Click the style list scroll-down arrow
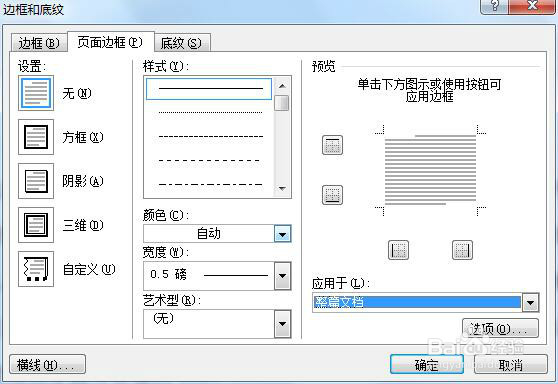 (282, 189)
